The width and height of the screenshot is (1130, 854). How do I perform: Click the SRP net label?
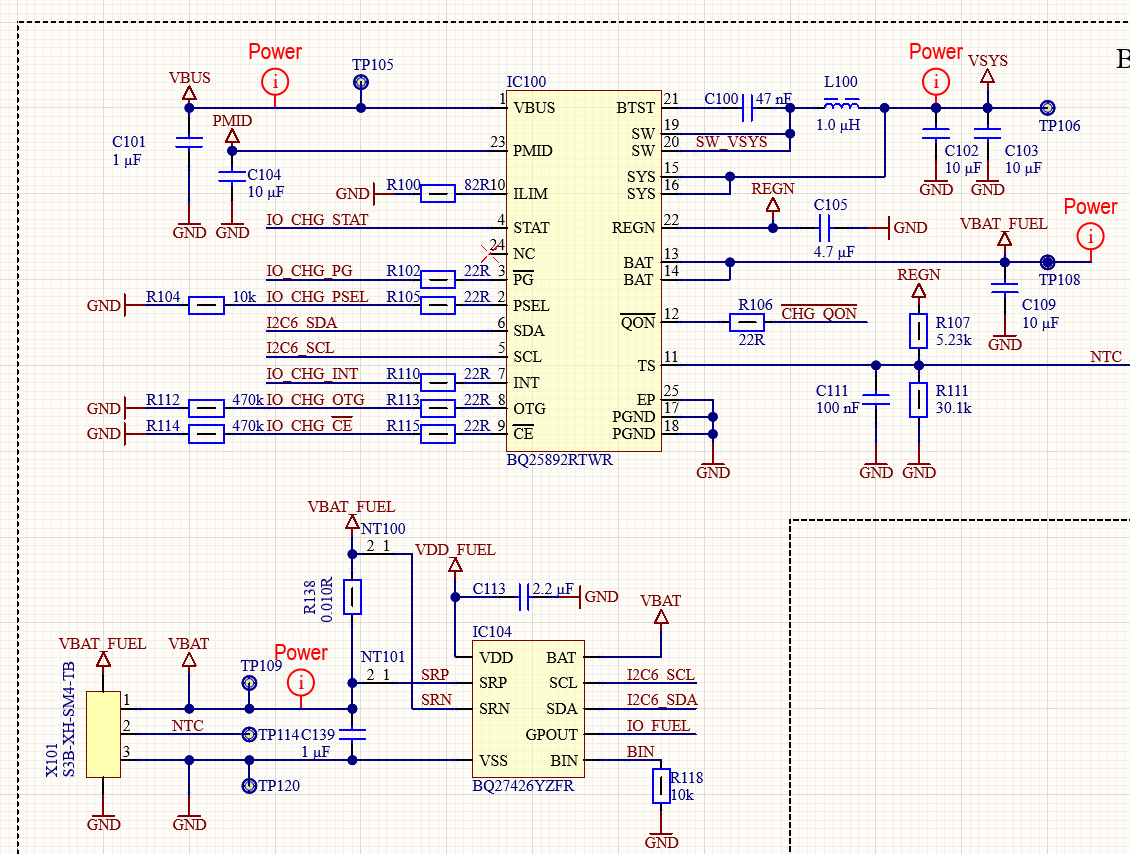pyautogui.click(x=435, y=675)
